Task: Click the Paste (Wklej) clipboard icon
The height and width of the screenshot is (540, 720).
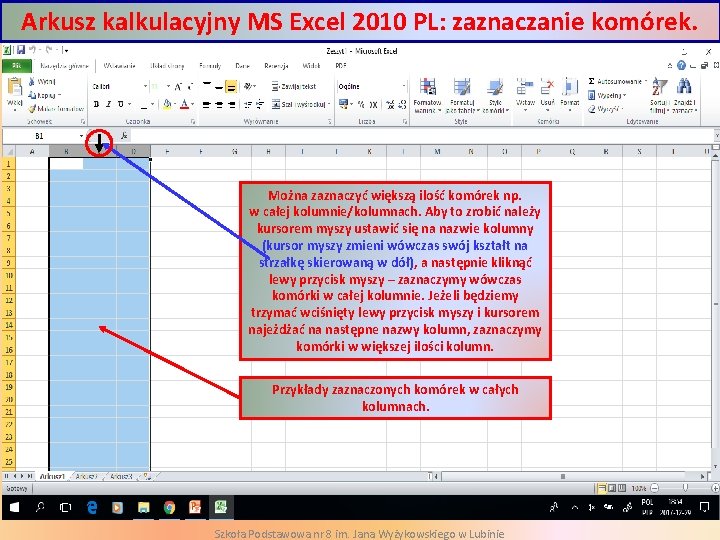Action: coord(15,87)
